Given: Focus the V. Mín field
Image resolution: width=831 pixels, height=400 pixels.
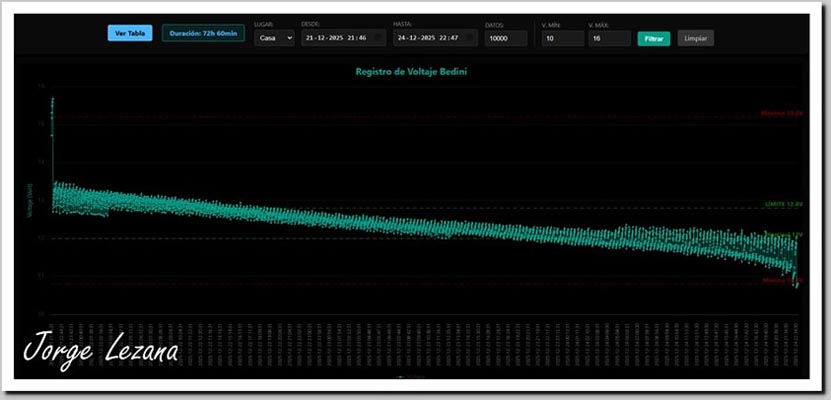Looking at the screenshot, I should point(562,38).
